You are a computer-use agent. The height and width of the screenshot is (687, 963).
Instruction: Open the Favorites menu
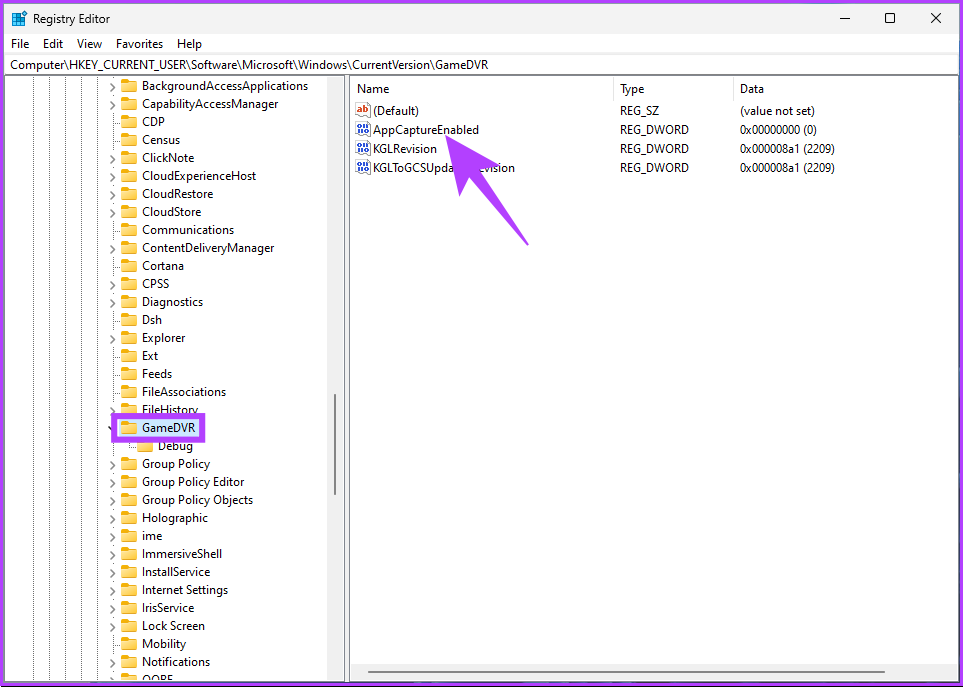click(139, 44)
